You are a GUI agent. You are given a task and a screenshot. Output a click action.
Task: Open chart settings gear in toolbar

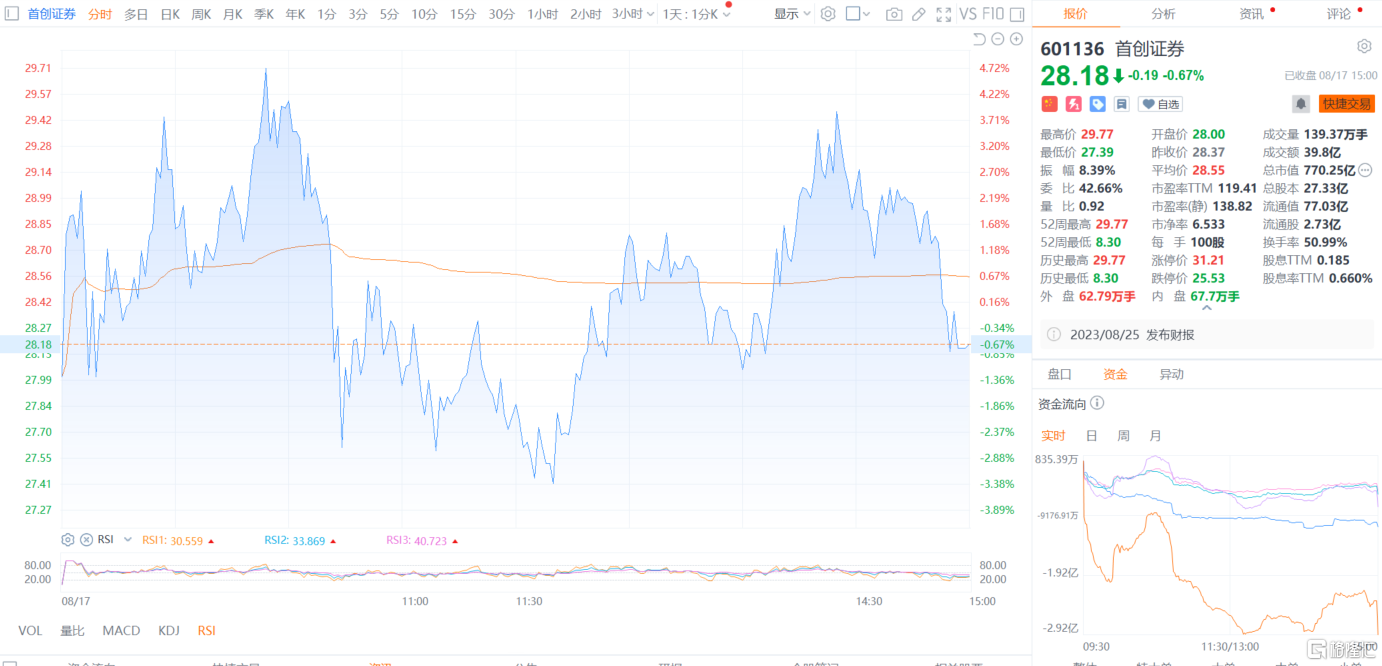click(x=827, y=14)
